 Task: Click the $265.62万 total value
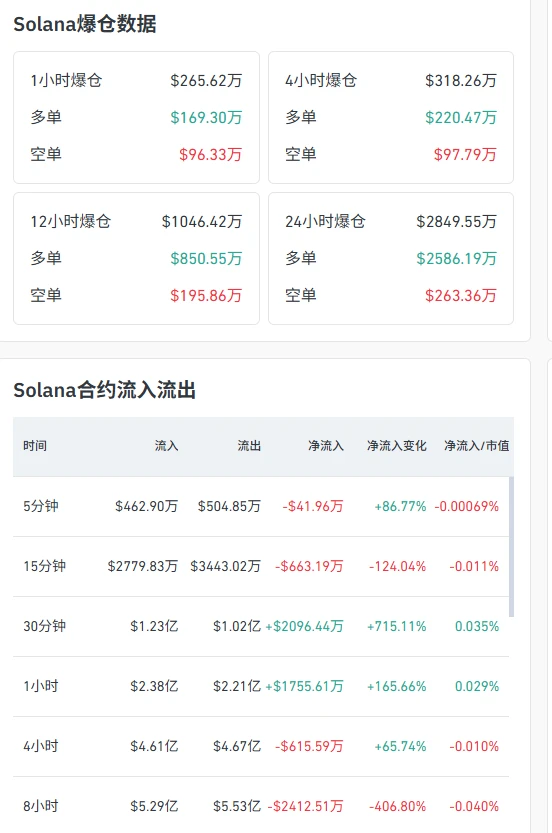[206, 80]
